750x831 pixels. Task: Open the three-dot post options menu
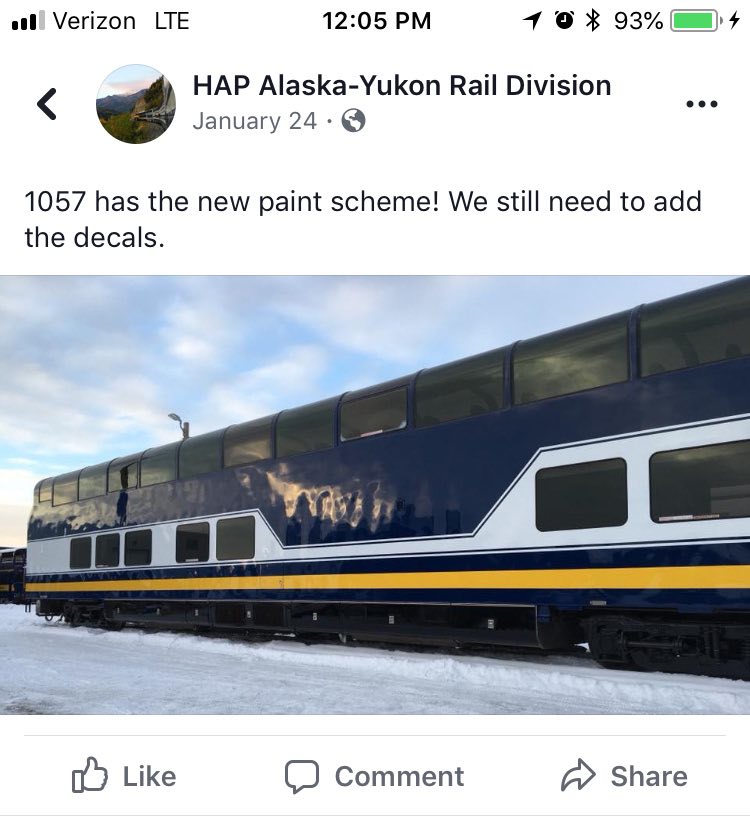[x=702, y=104]
